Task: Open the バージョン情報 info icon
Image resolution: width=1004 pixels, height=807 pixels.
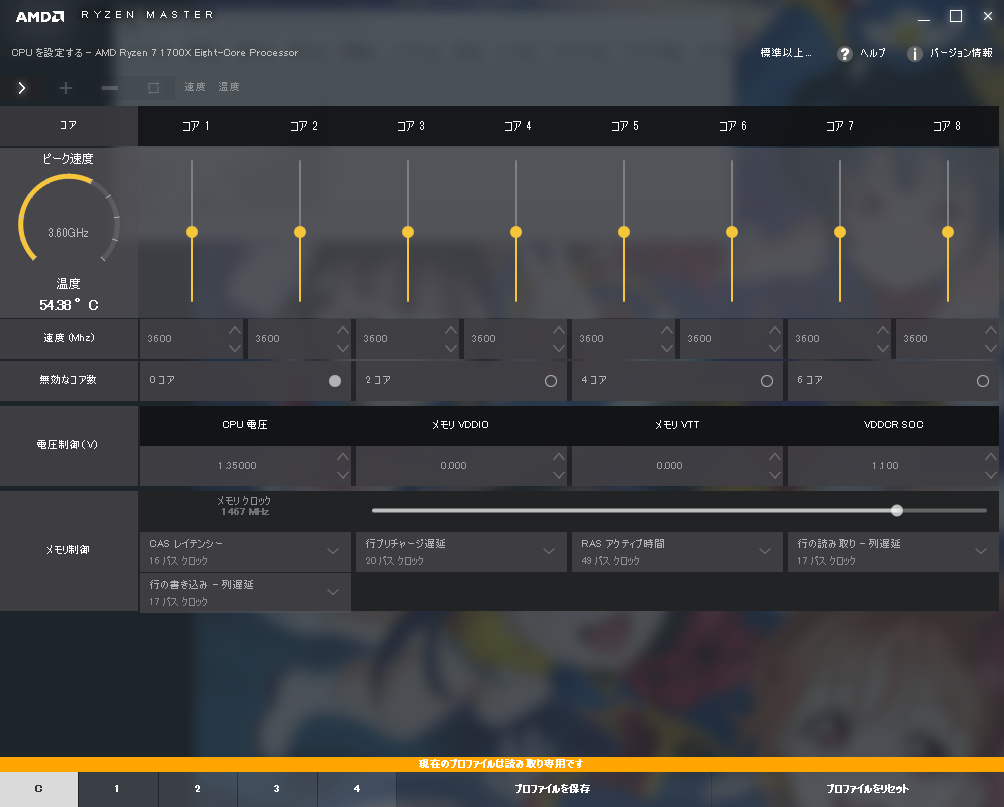Action: pos(914,54)
